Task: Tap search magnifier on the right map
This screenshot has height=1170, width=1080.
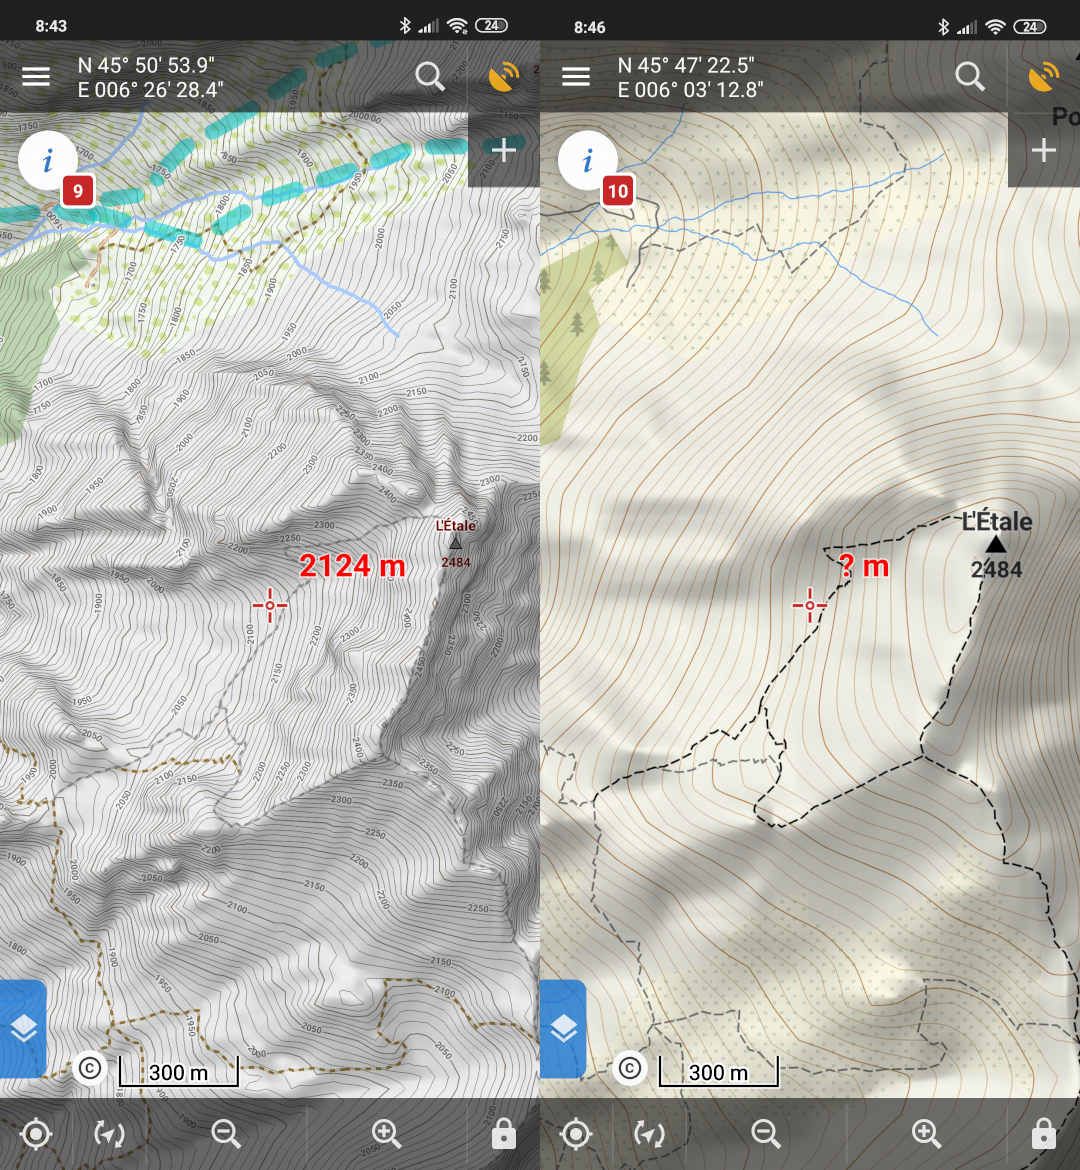Action: 970,77
